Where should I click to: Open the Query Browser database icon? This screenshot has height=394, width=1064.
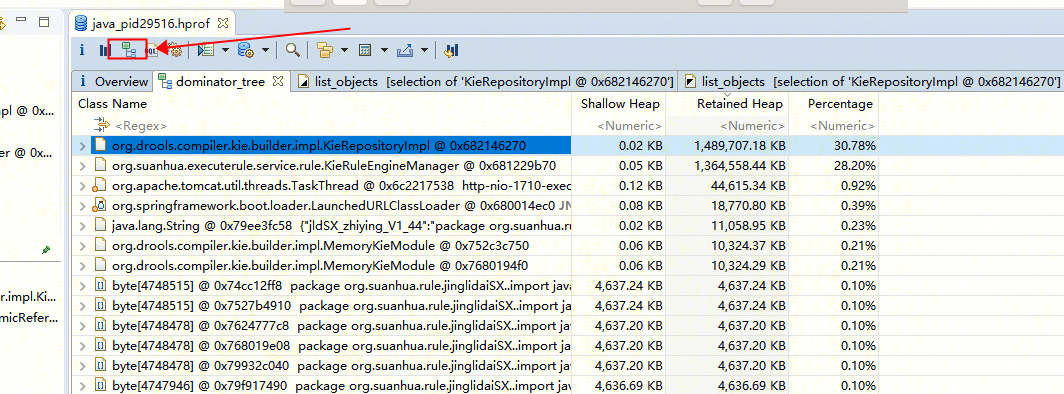tap(246, 50)
